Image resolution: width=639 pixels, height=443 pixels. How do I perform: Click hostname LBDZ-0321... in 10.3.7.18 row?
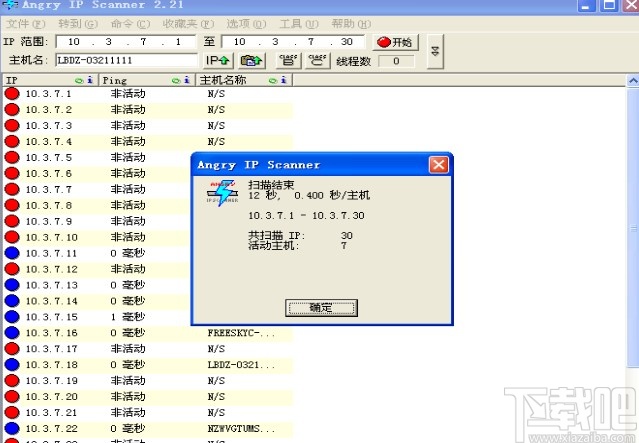click(241, 365)
